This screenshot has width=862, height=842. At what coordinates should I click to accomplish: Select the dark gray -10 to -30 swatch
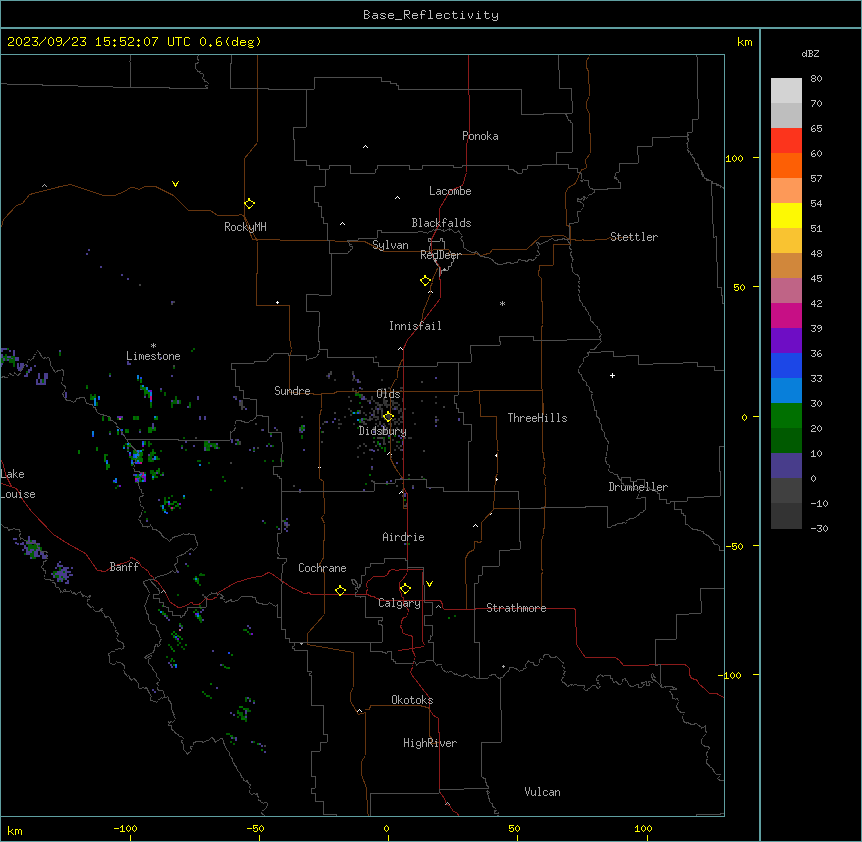point(786,516)
